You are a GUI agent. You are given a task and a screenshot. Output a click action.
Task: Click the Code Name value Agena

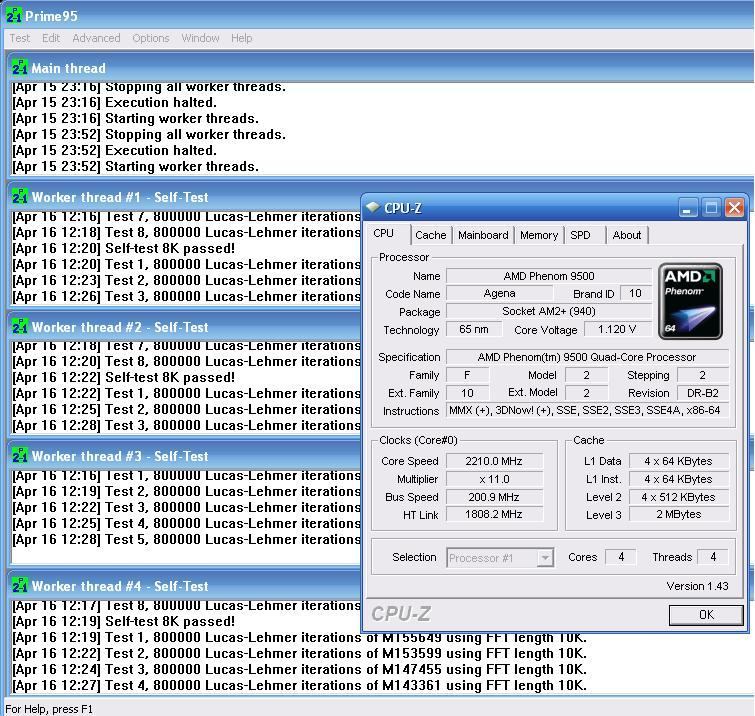click(499, 293)
